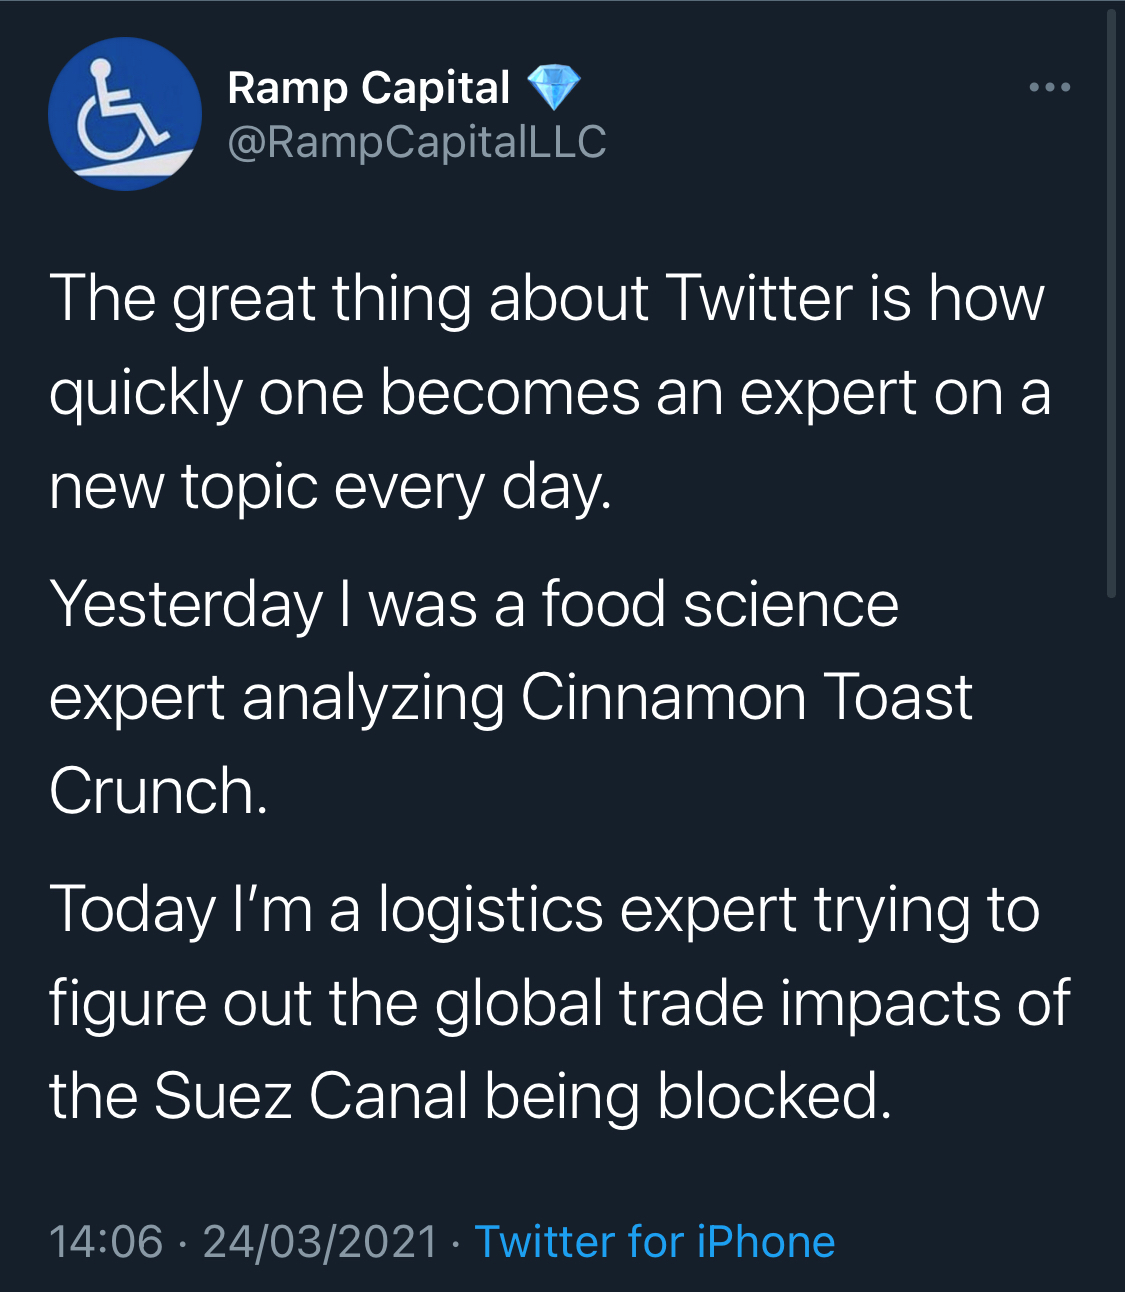This screenshot has width=1125, height=1292.
Task: Click the words global trade in the tweet
Action: 600,1002
